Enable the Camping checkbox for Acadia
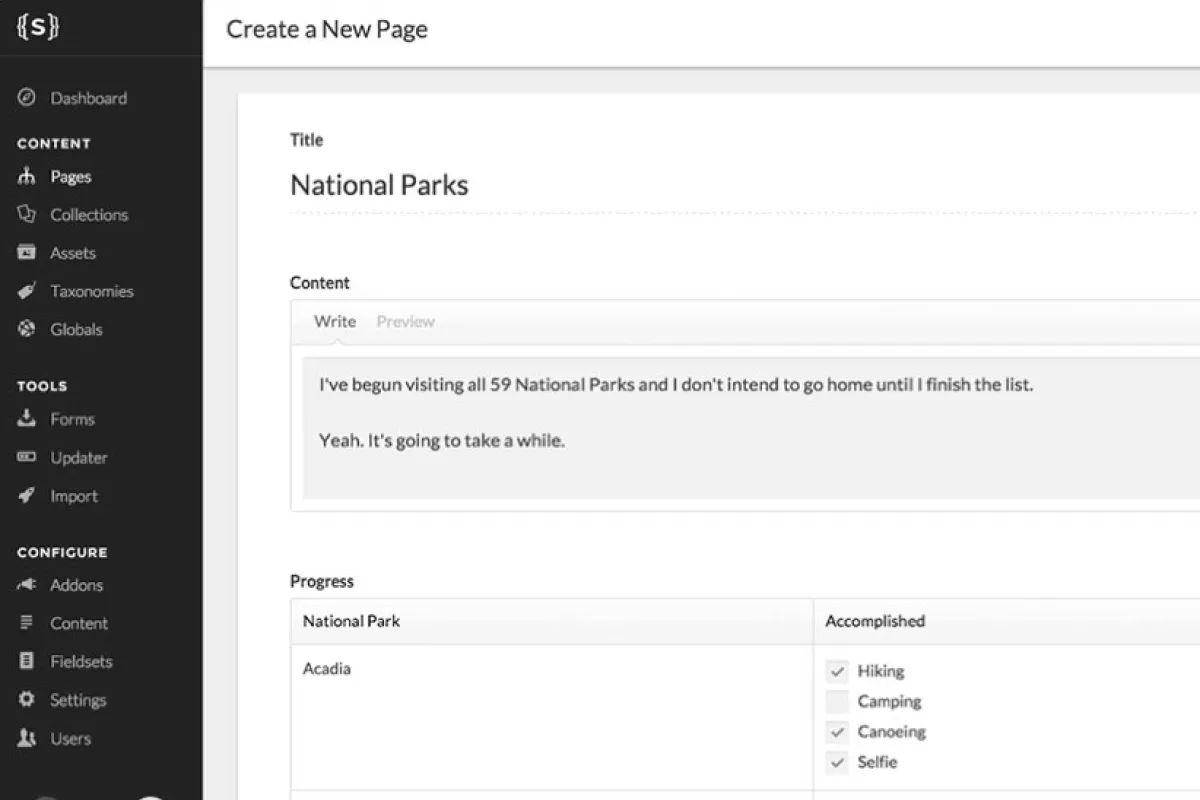The image size is (1200, 800). (x=837, y=702)
